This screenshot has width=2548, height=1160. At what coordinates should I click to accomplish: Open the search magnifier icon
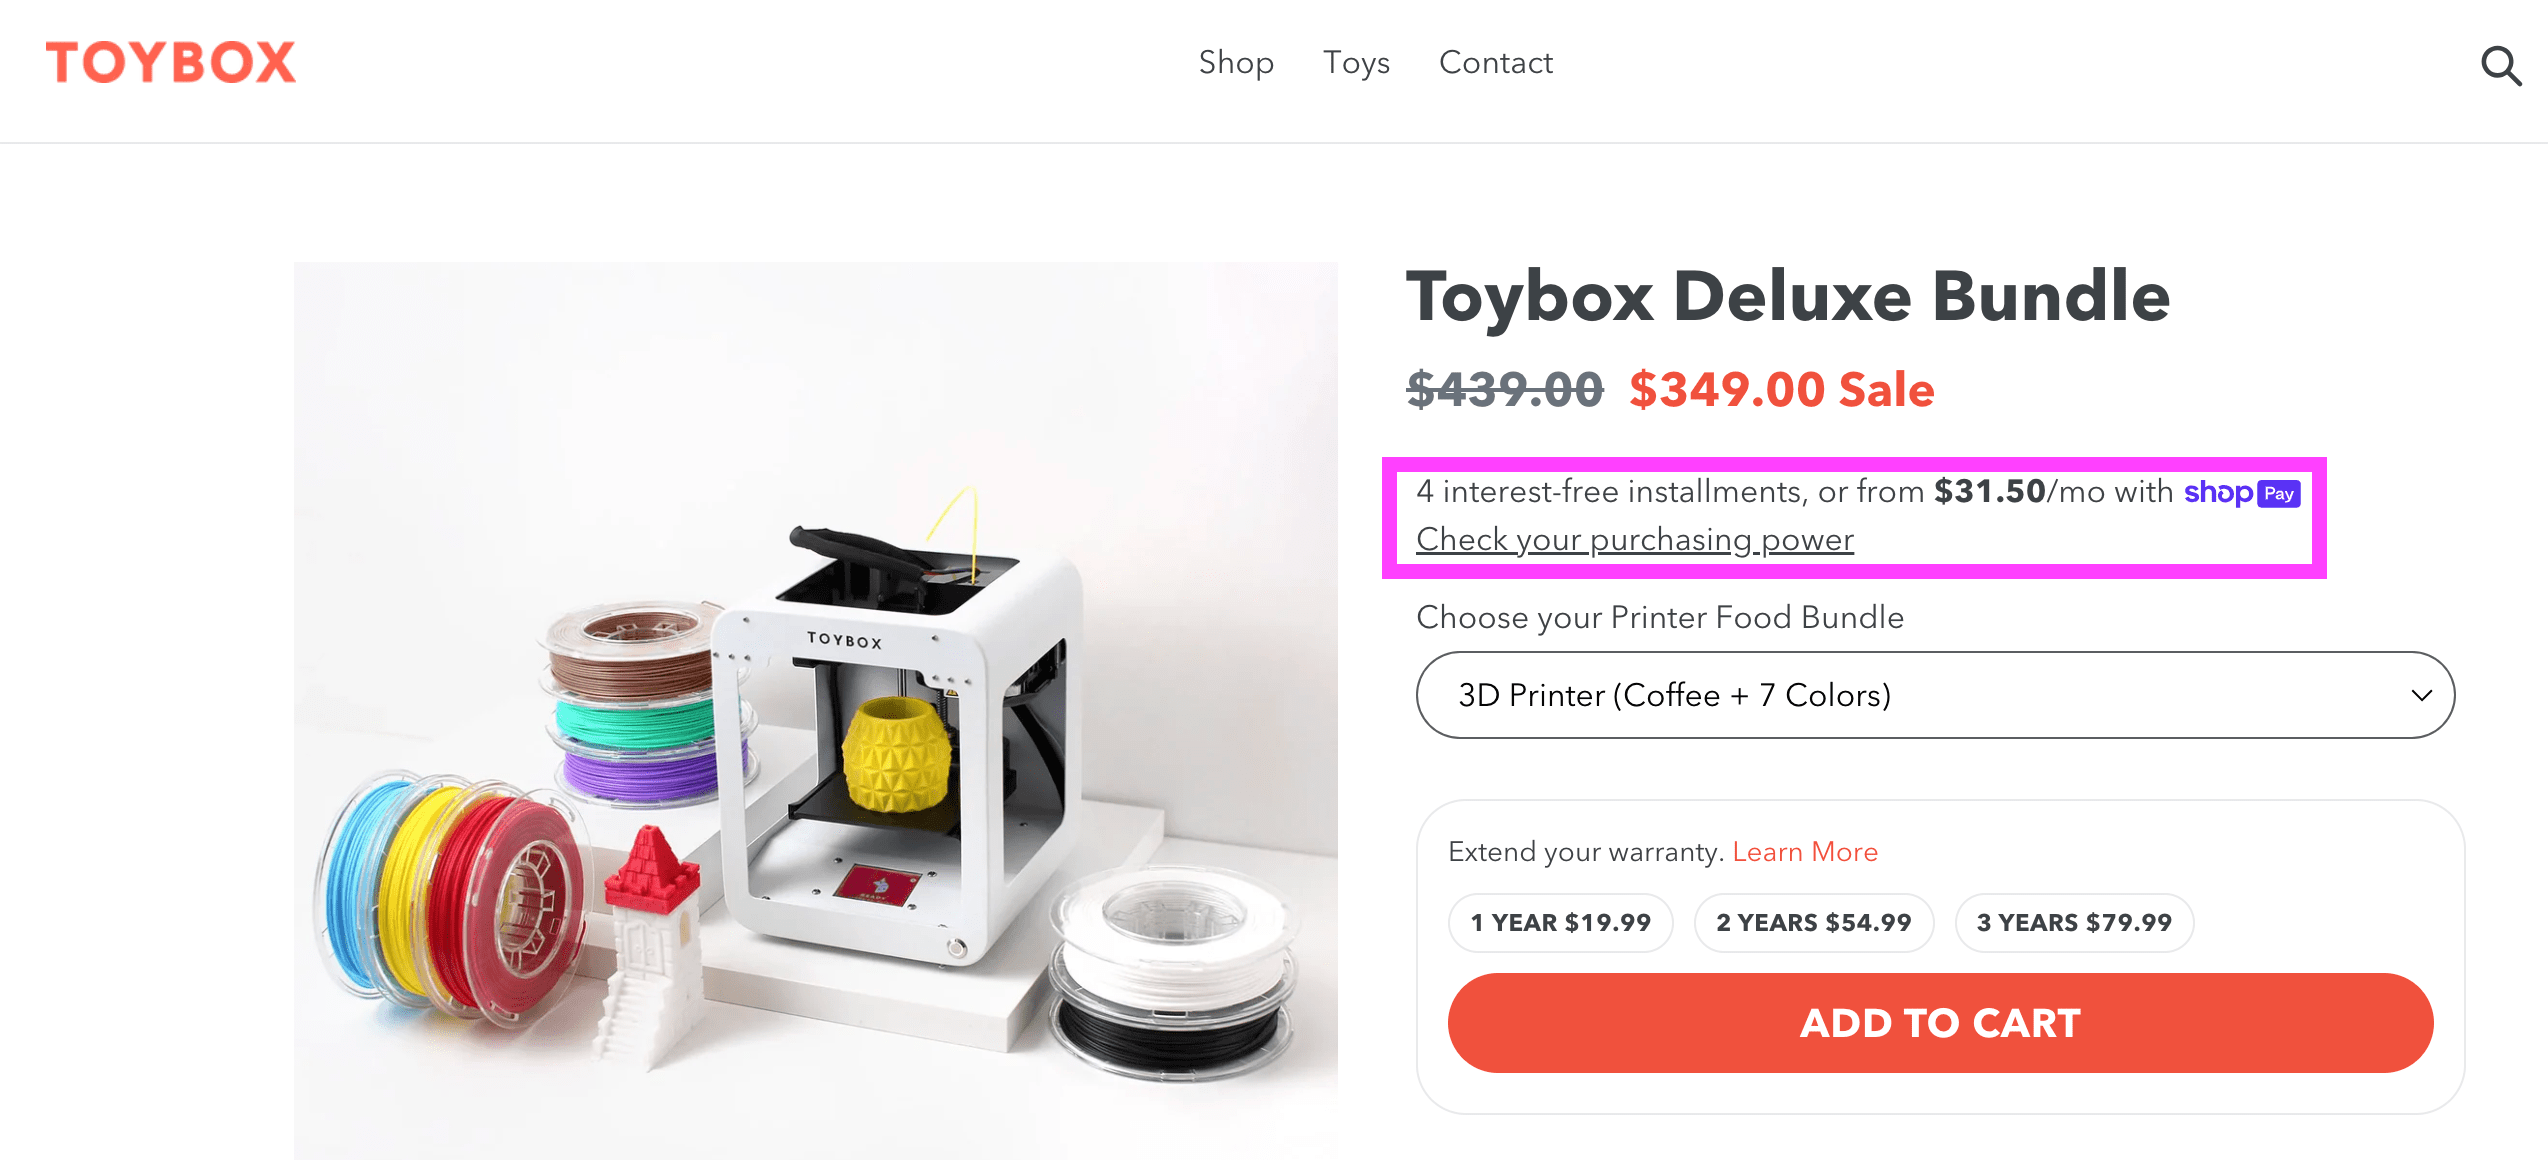2501,66
